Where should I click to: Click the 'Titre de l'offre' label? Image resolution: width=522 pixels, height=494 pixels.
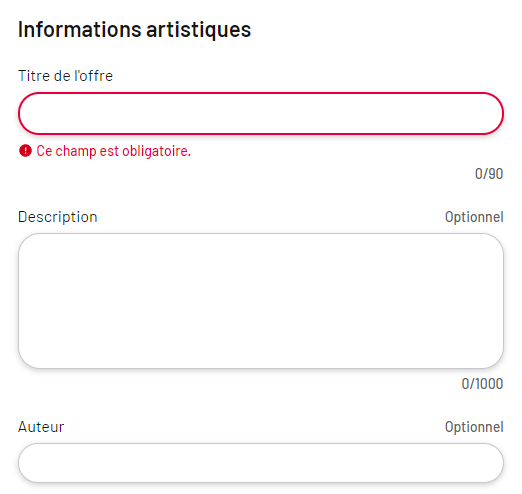pos(65,76)
